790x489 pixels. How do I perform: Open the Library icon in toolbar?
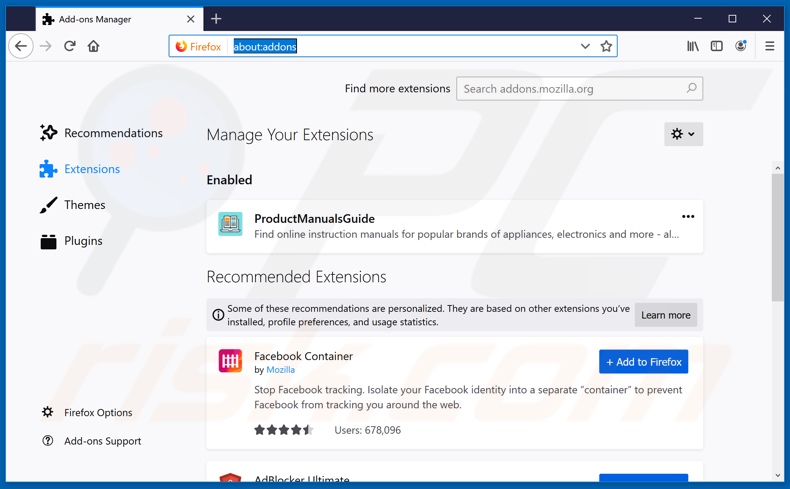693,46
